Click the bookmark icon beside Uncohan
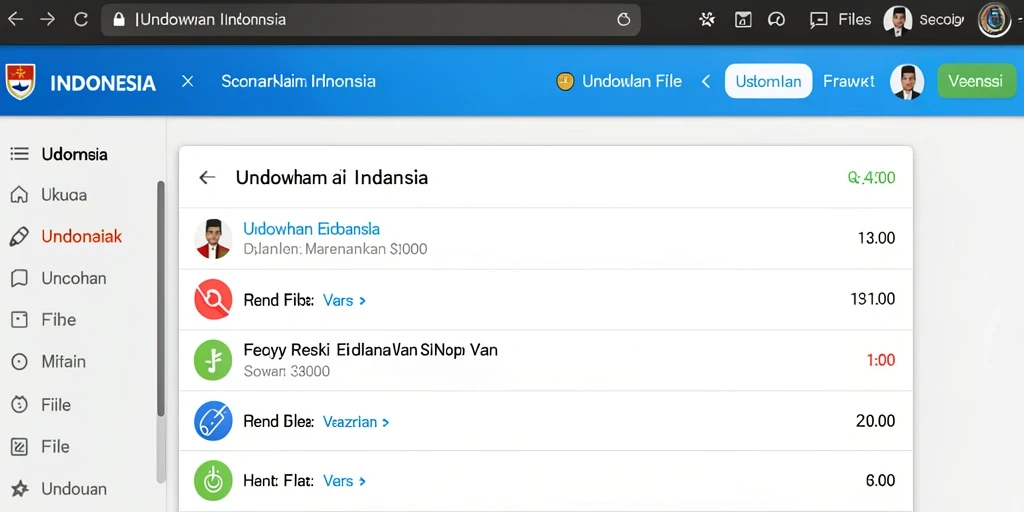 pos(20,278)
